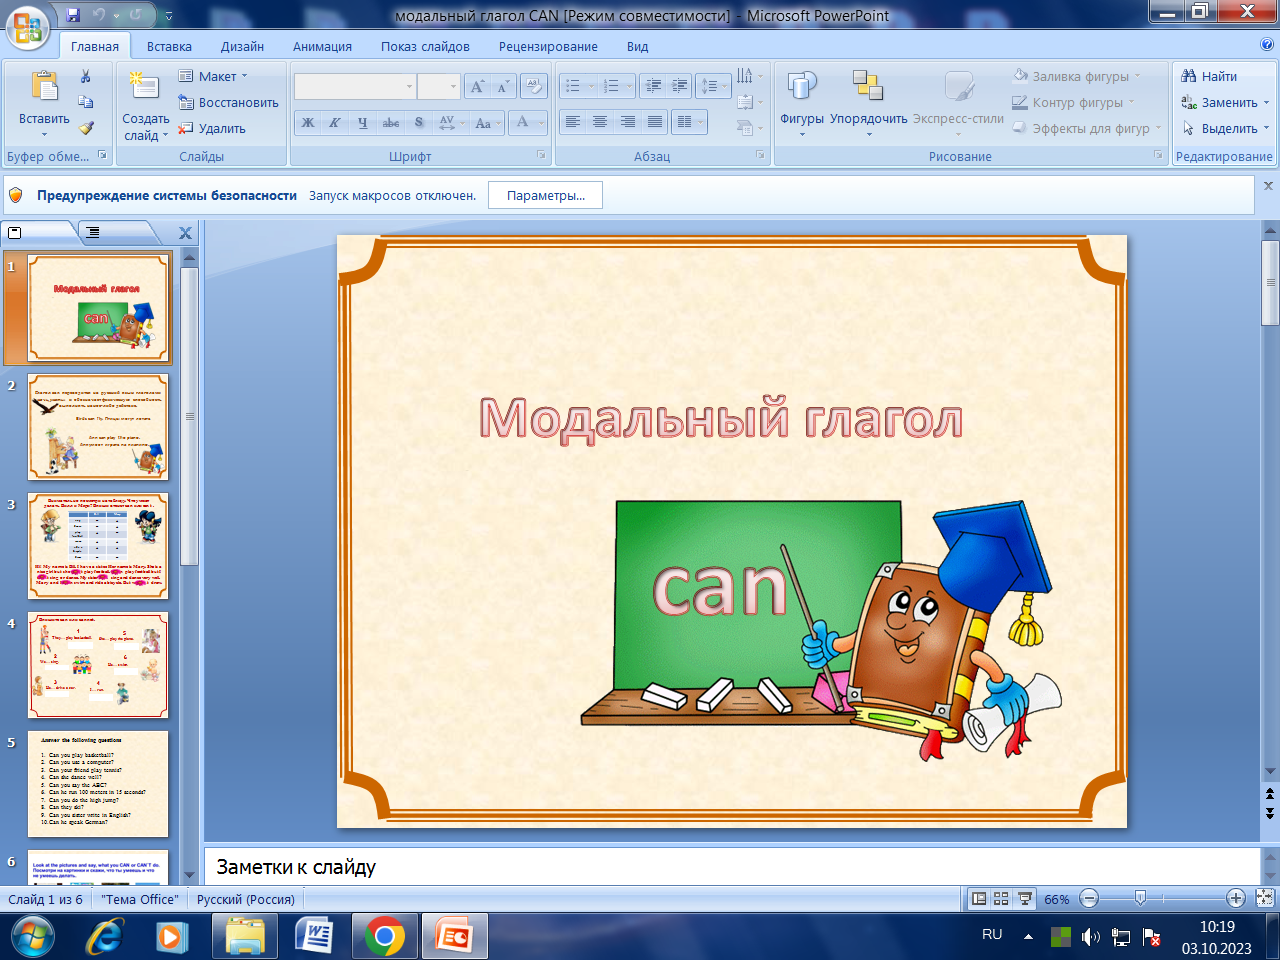This screenshot has height=960, width=1280.
Task: Click the Save icon in quick access toolbar
Action: [x=73, y=15]
